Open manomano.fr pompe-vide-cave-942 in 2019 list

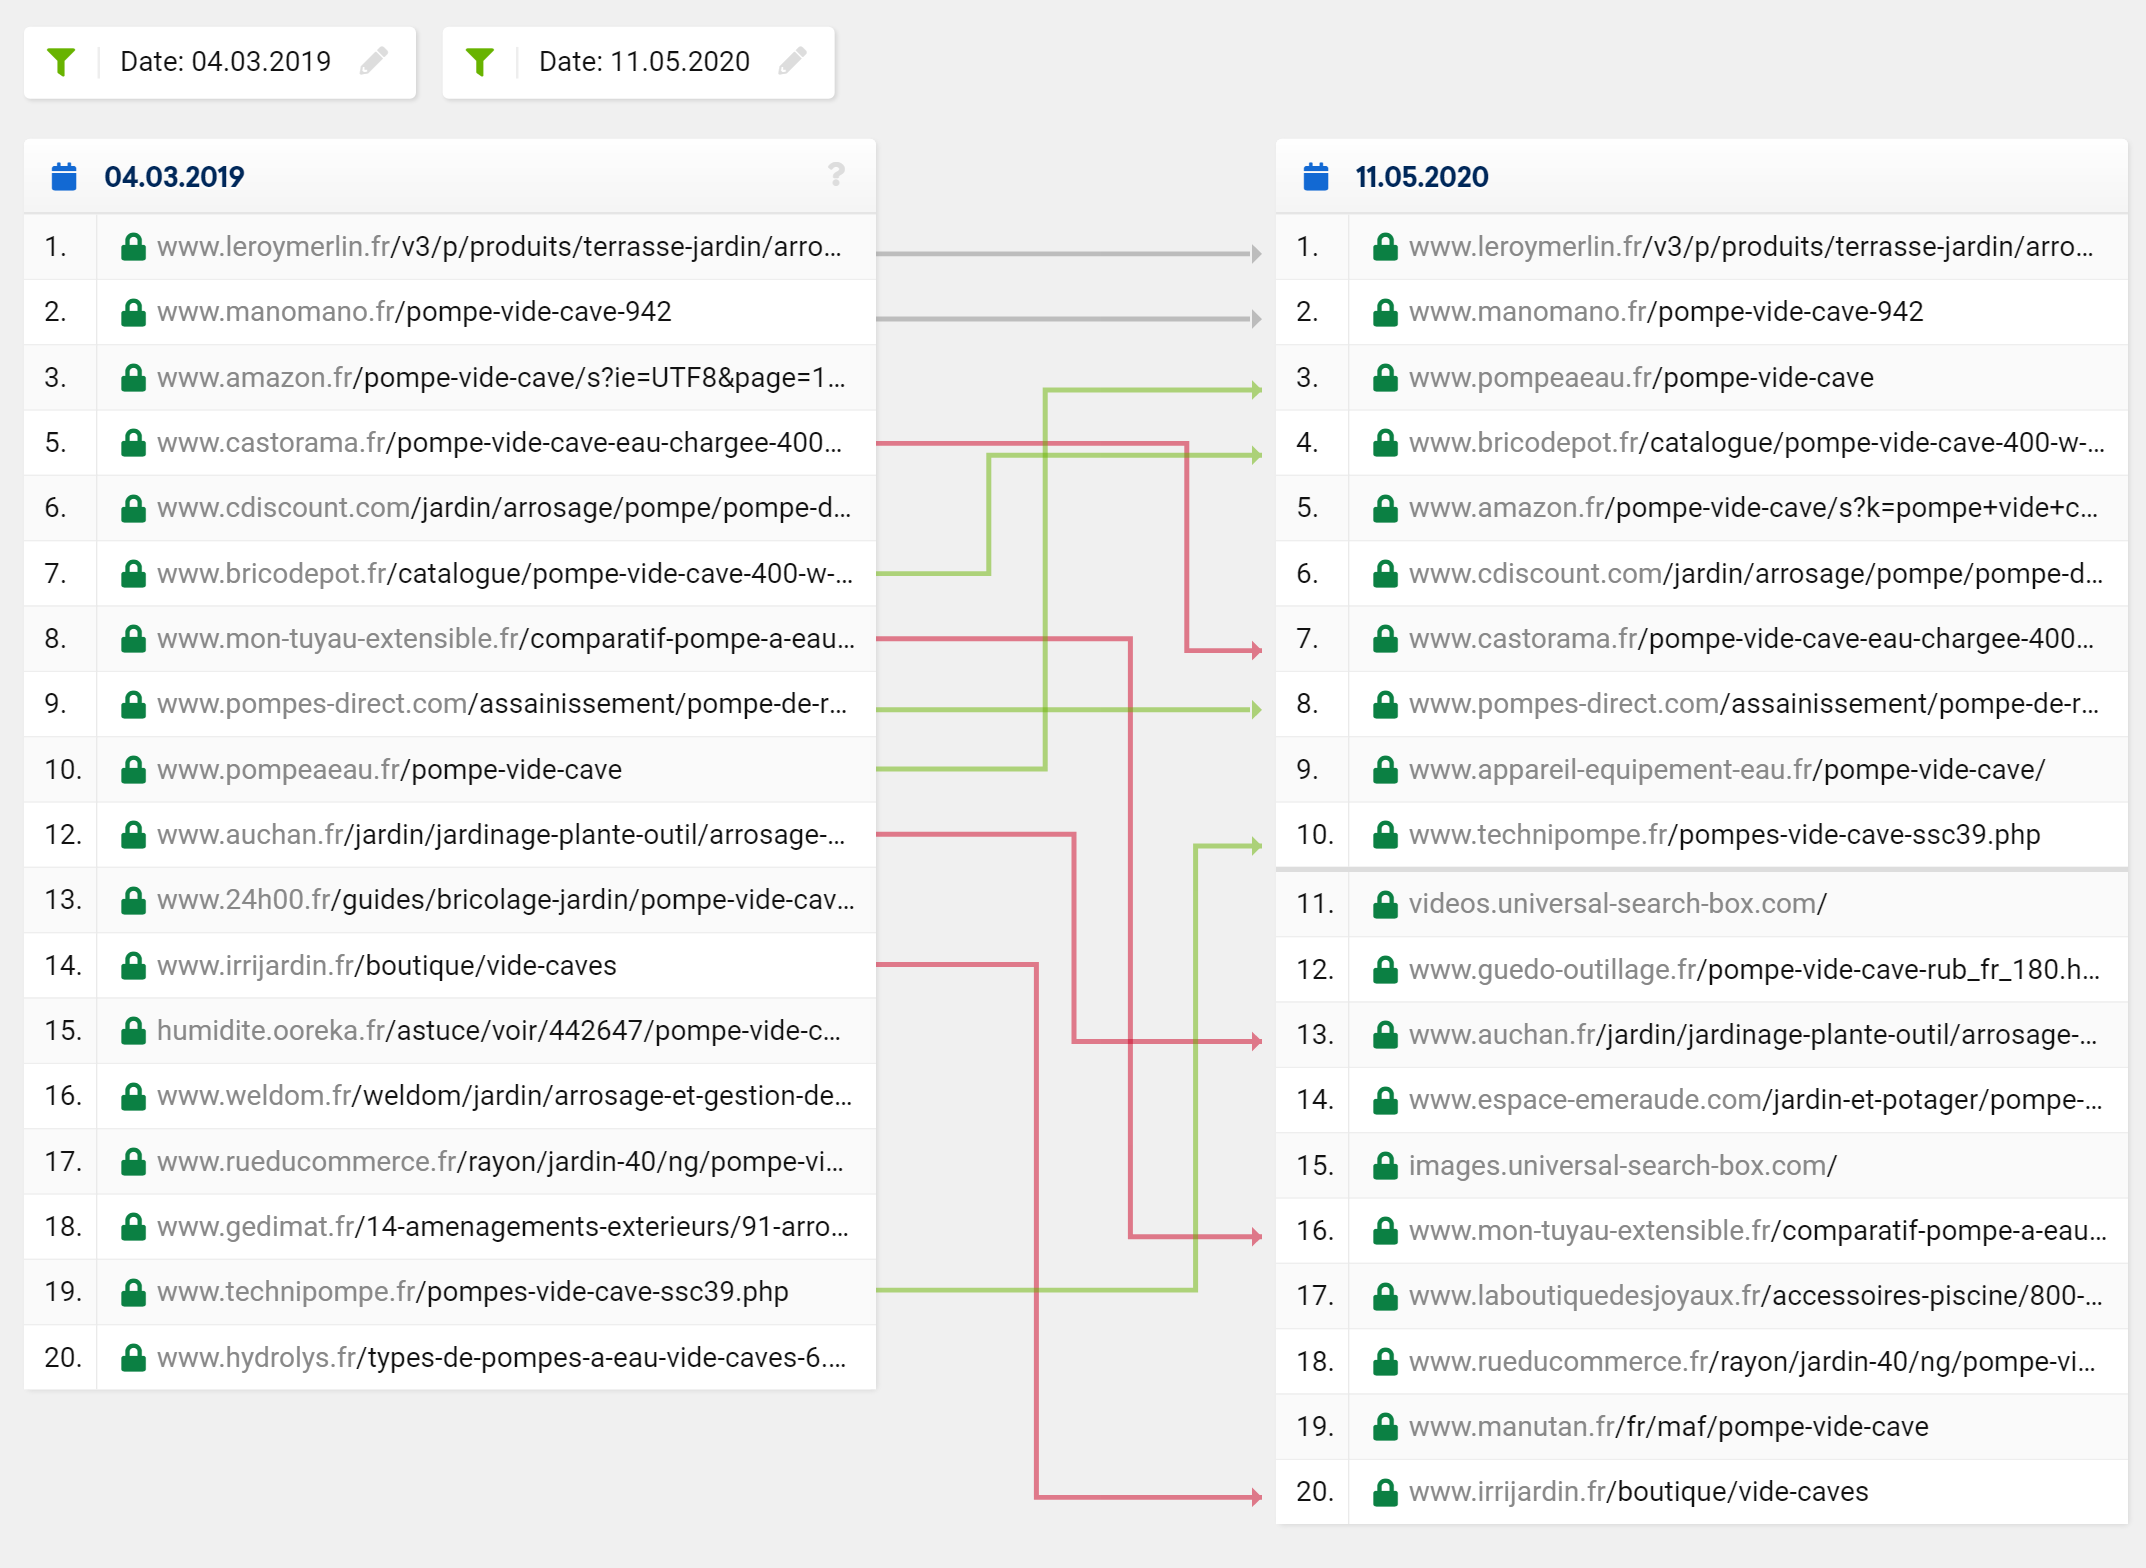[414, 312]
